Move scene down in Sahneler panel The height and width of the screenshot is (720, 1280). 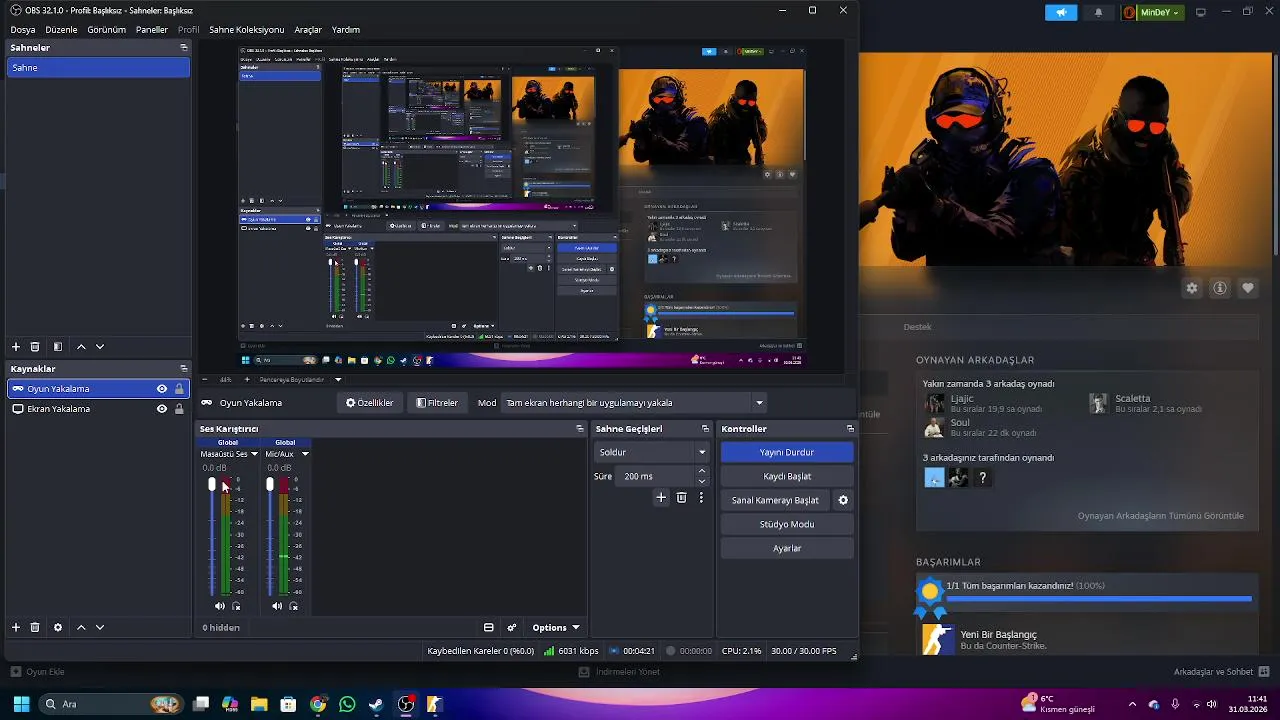(100, 347)
